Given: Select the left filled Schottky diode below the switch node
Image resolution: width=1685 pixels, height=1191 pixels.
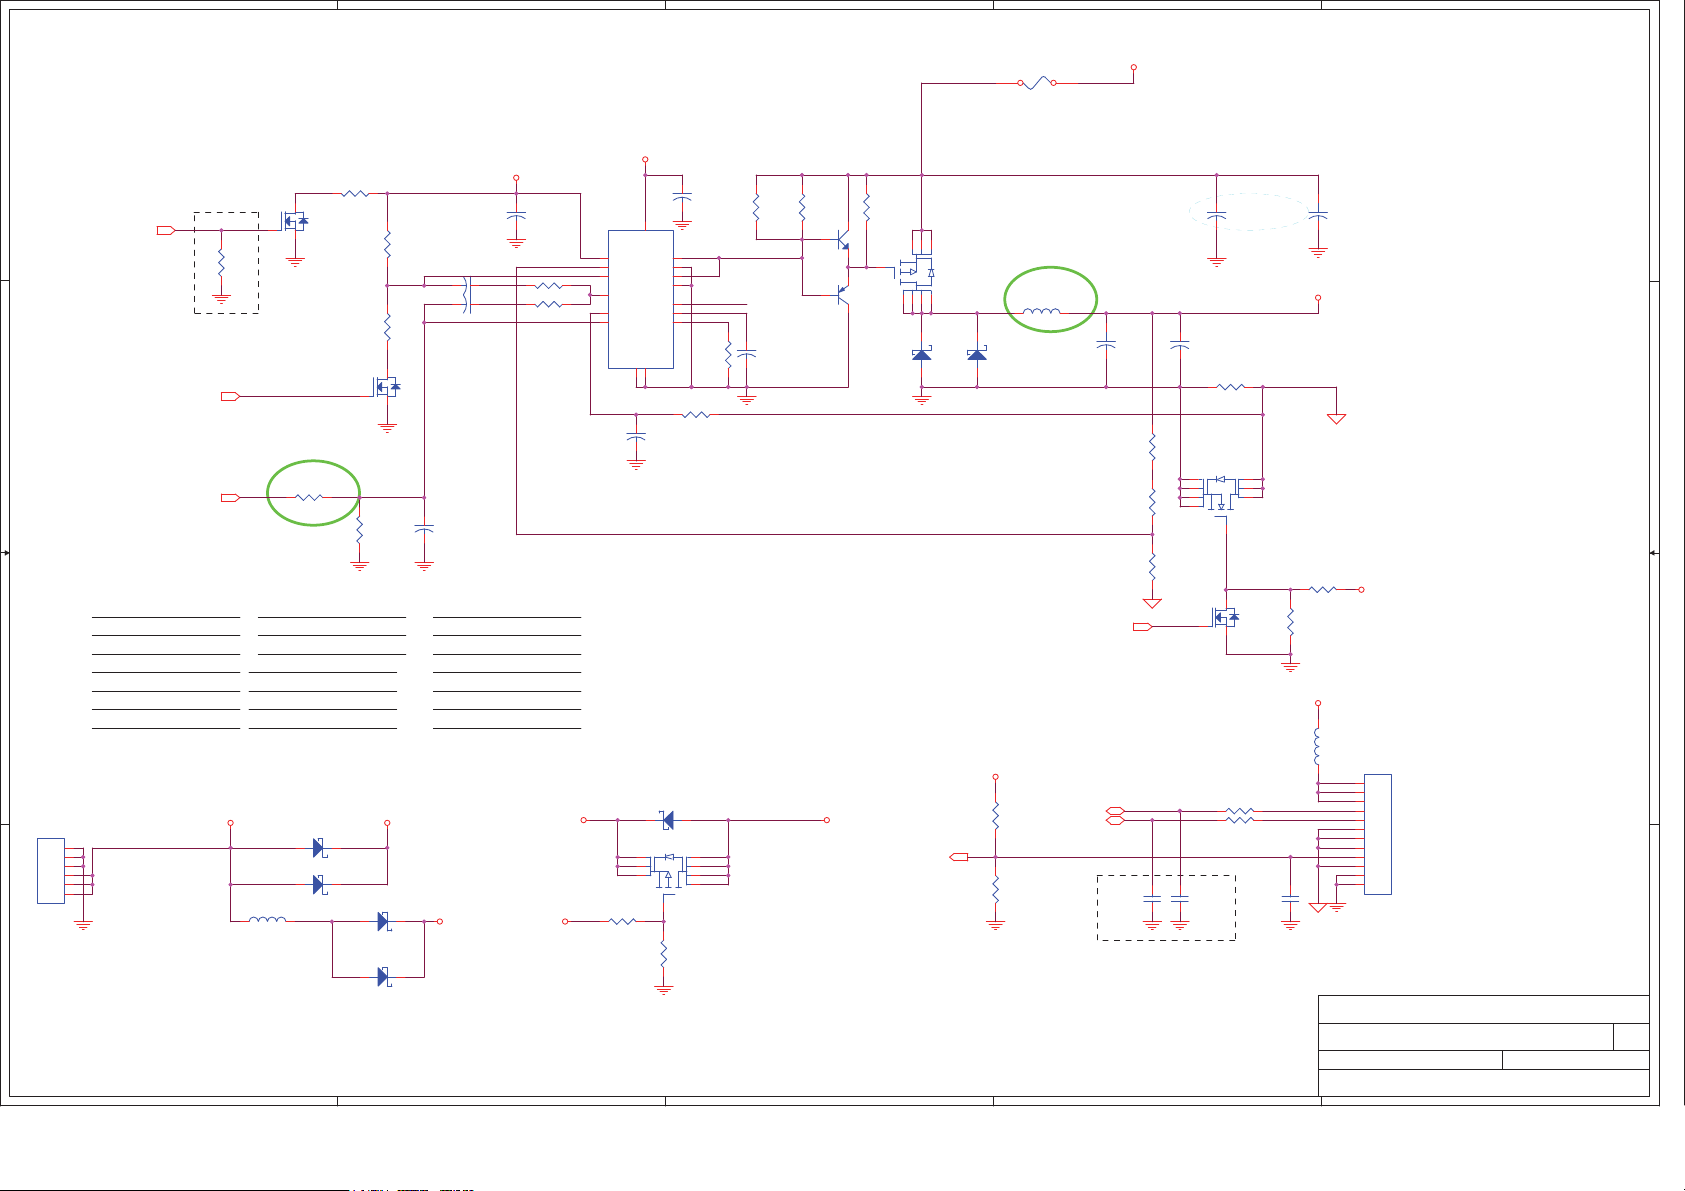Looking at the screenshot, I should coord(922,354).
